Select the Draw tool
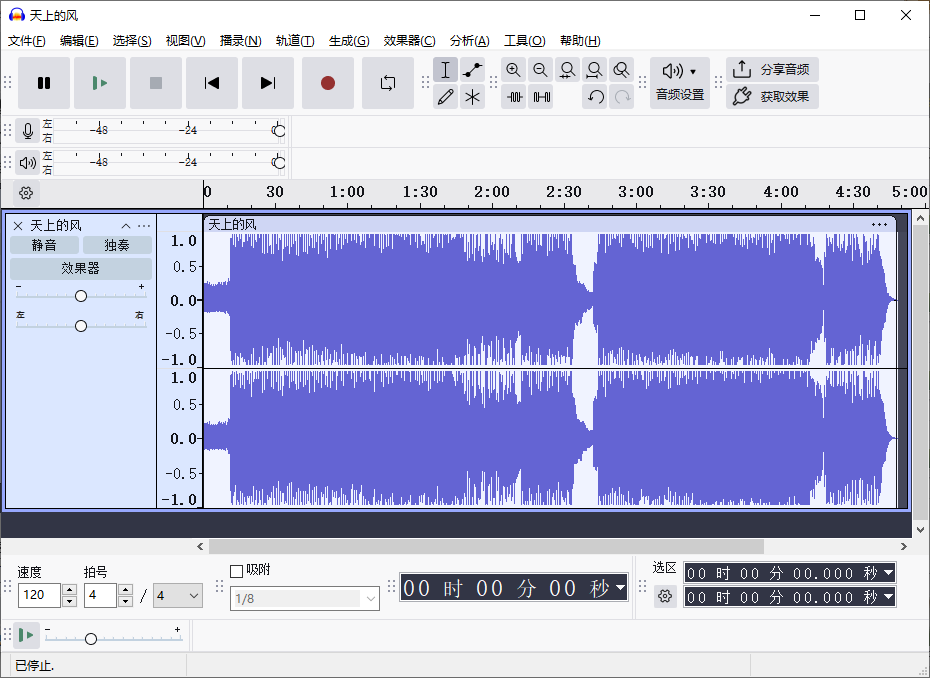The image size is (930, 678). (445, 98)
